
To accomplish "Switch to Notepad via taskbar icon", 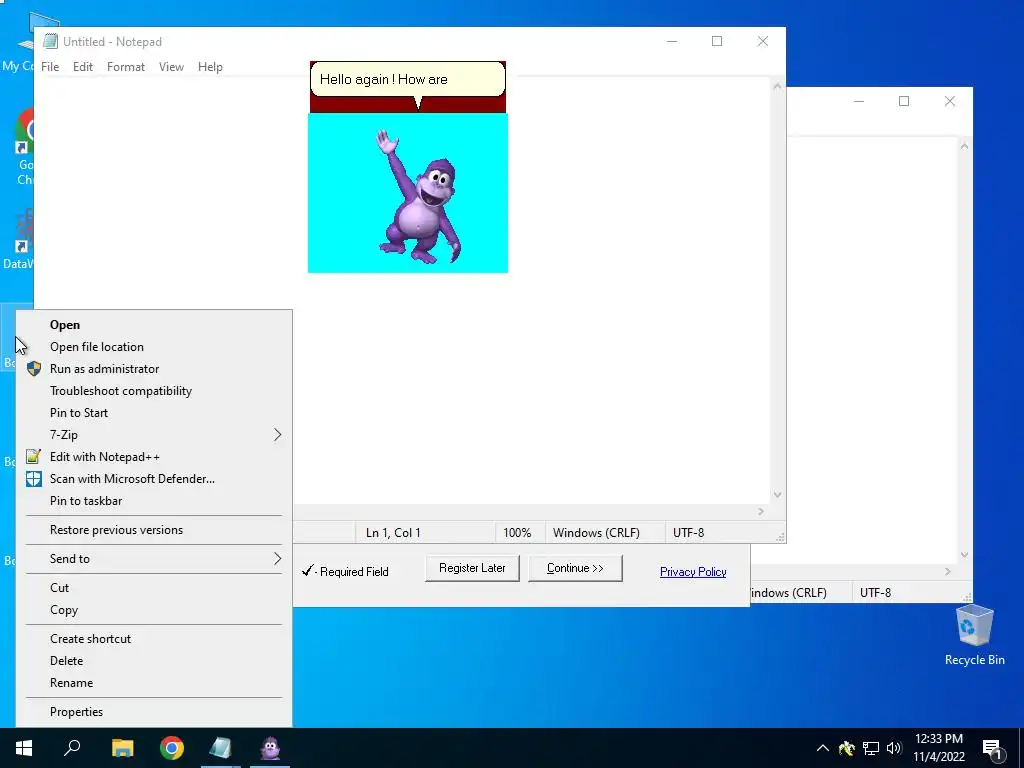I will coord(221,748).
